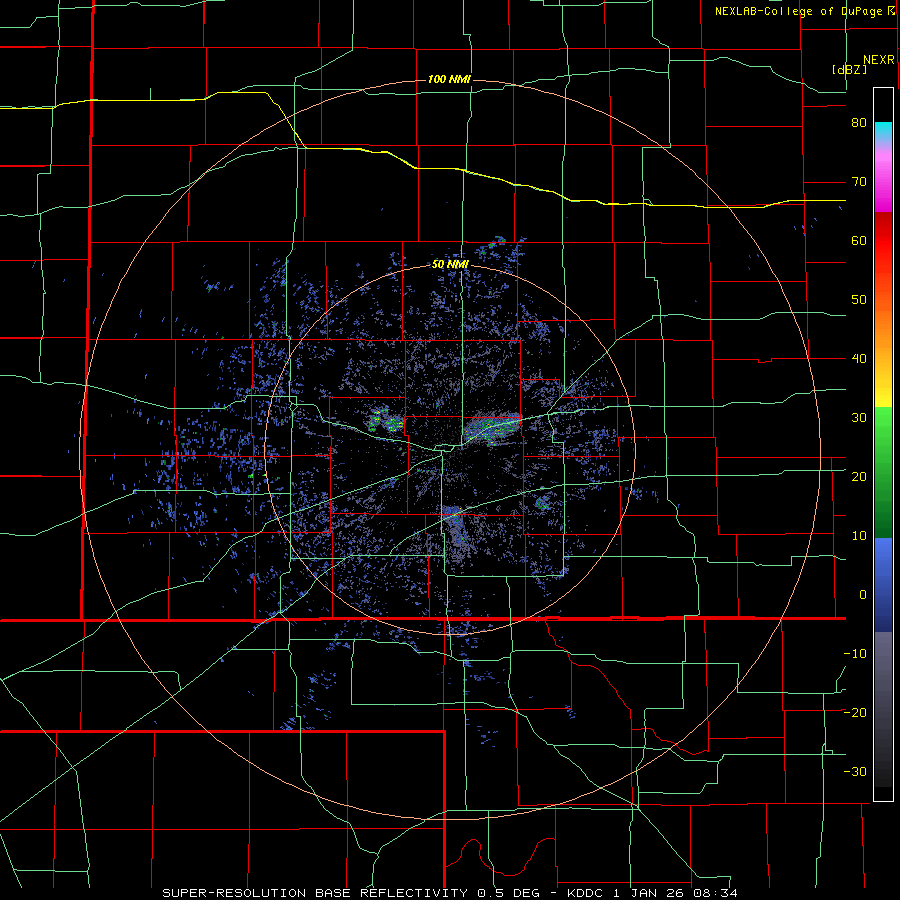Click the SUPER-RESOLUTION BASE REFLECTIVITY caption text
The image size is (900, 900).
click(x=314, y=893)
